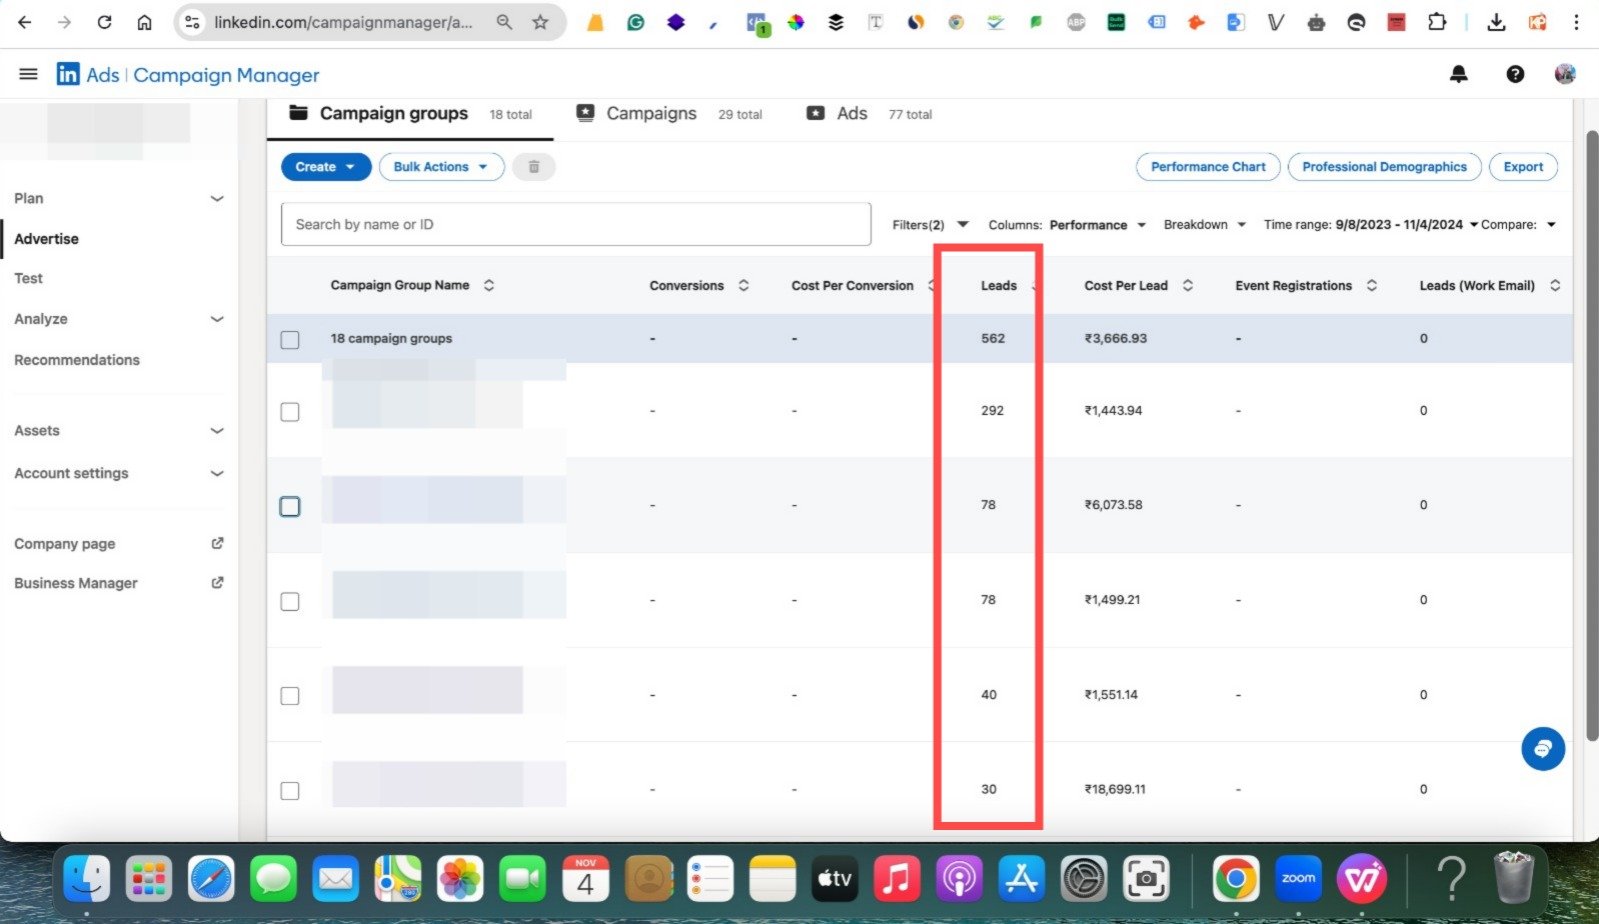Viewport: 1599px width, 924px height.
Task: Open the hamburger navigation menu
Action: point(28,74)
